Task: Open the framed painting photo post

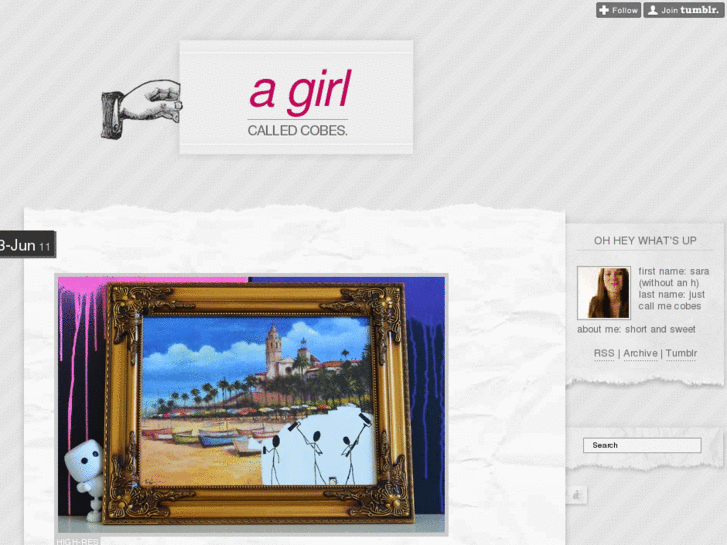Action: click(251, 404)
